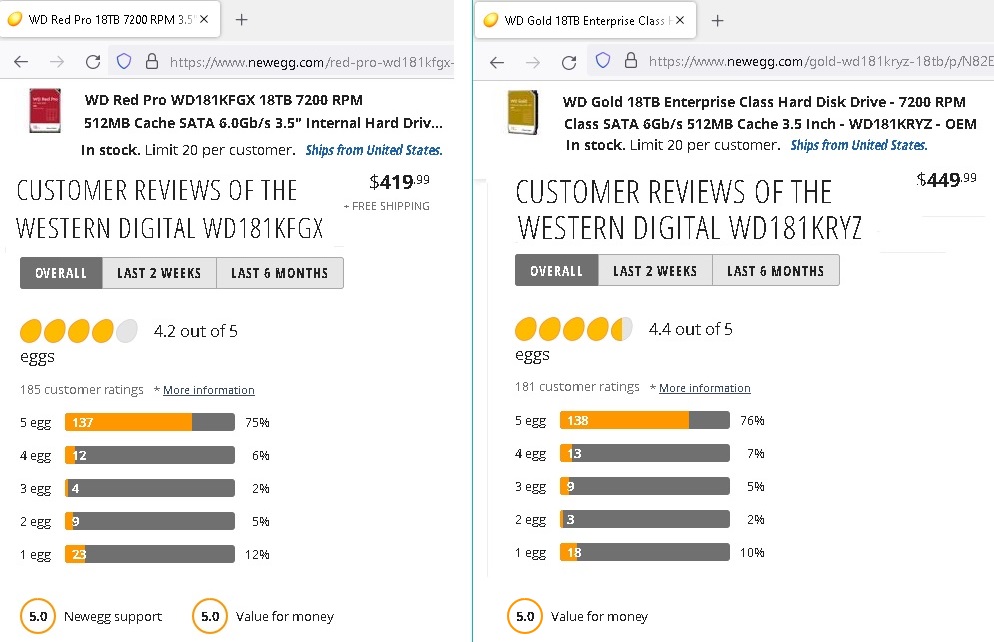This screenshot has width=994, height=642.
Task: Reload the WD Red Pro page
Action: point(93,61)
